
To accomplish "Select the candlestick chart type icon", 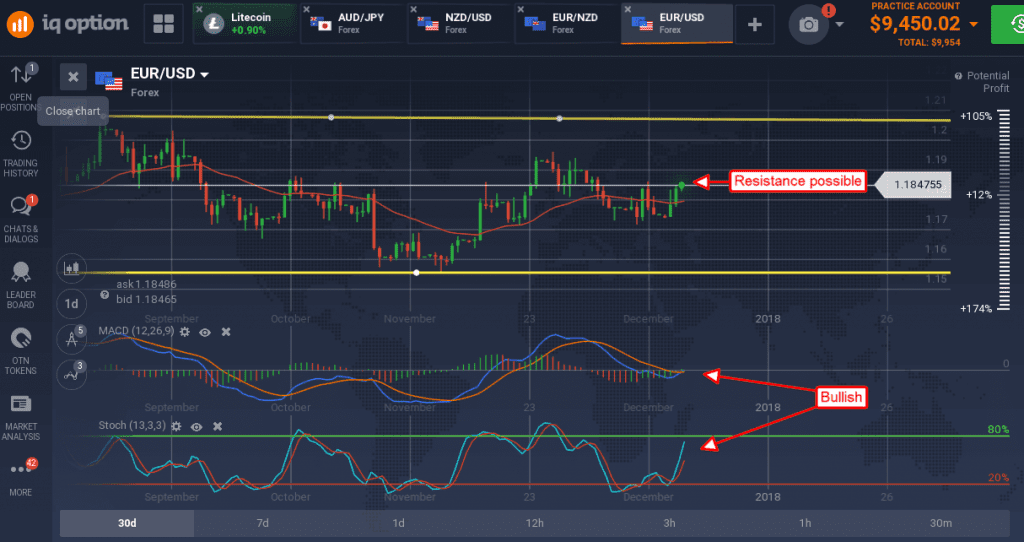I will coord(72,268).
